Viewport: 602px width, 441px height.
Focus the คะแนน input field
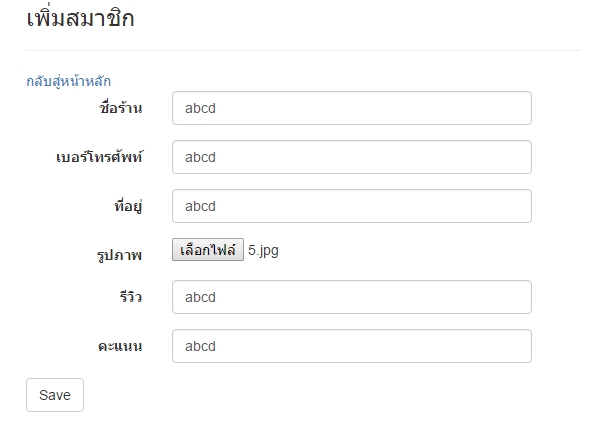pos(351,346)
